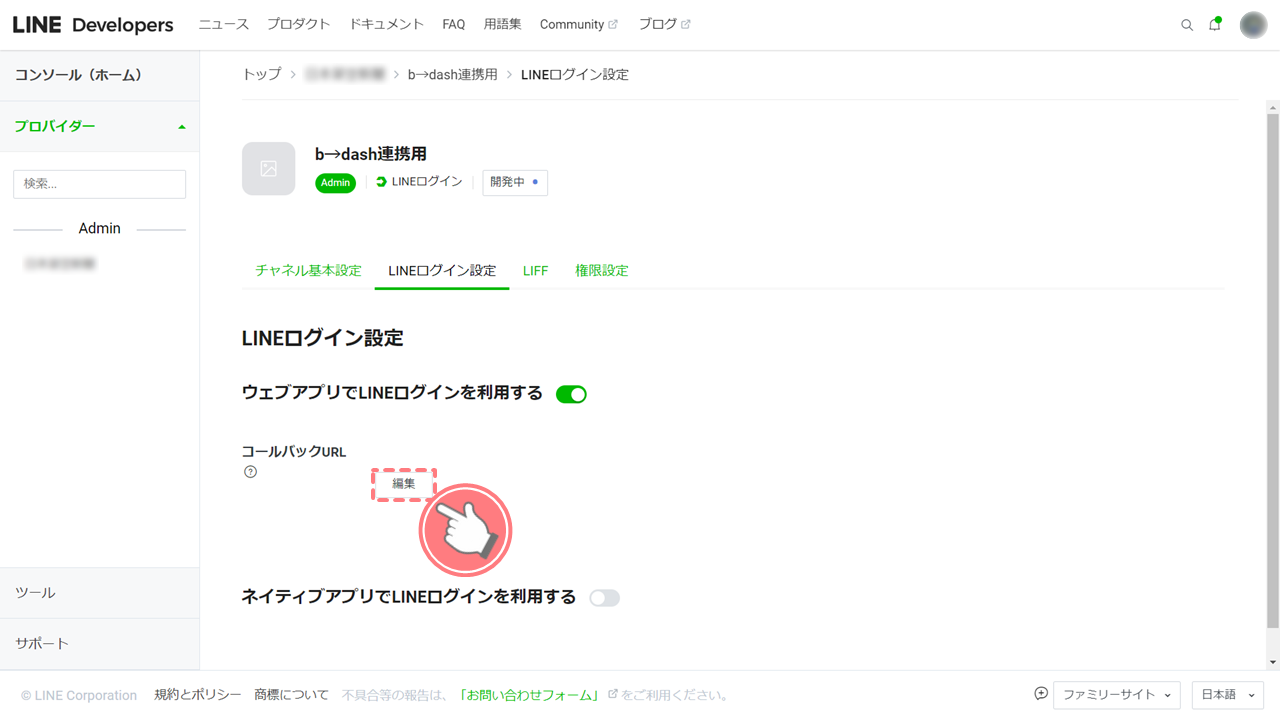
Task: Open 規約とポリシー footer link
Action: pyautogui.click(x=198, y=695)
